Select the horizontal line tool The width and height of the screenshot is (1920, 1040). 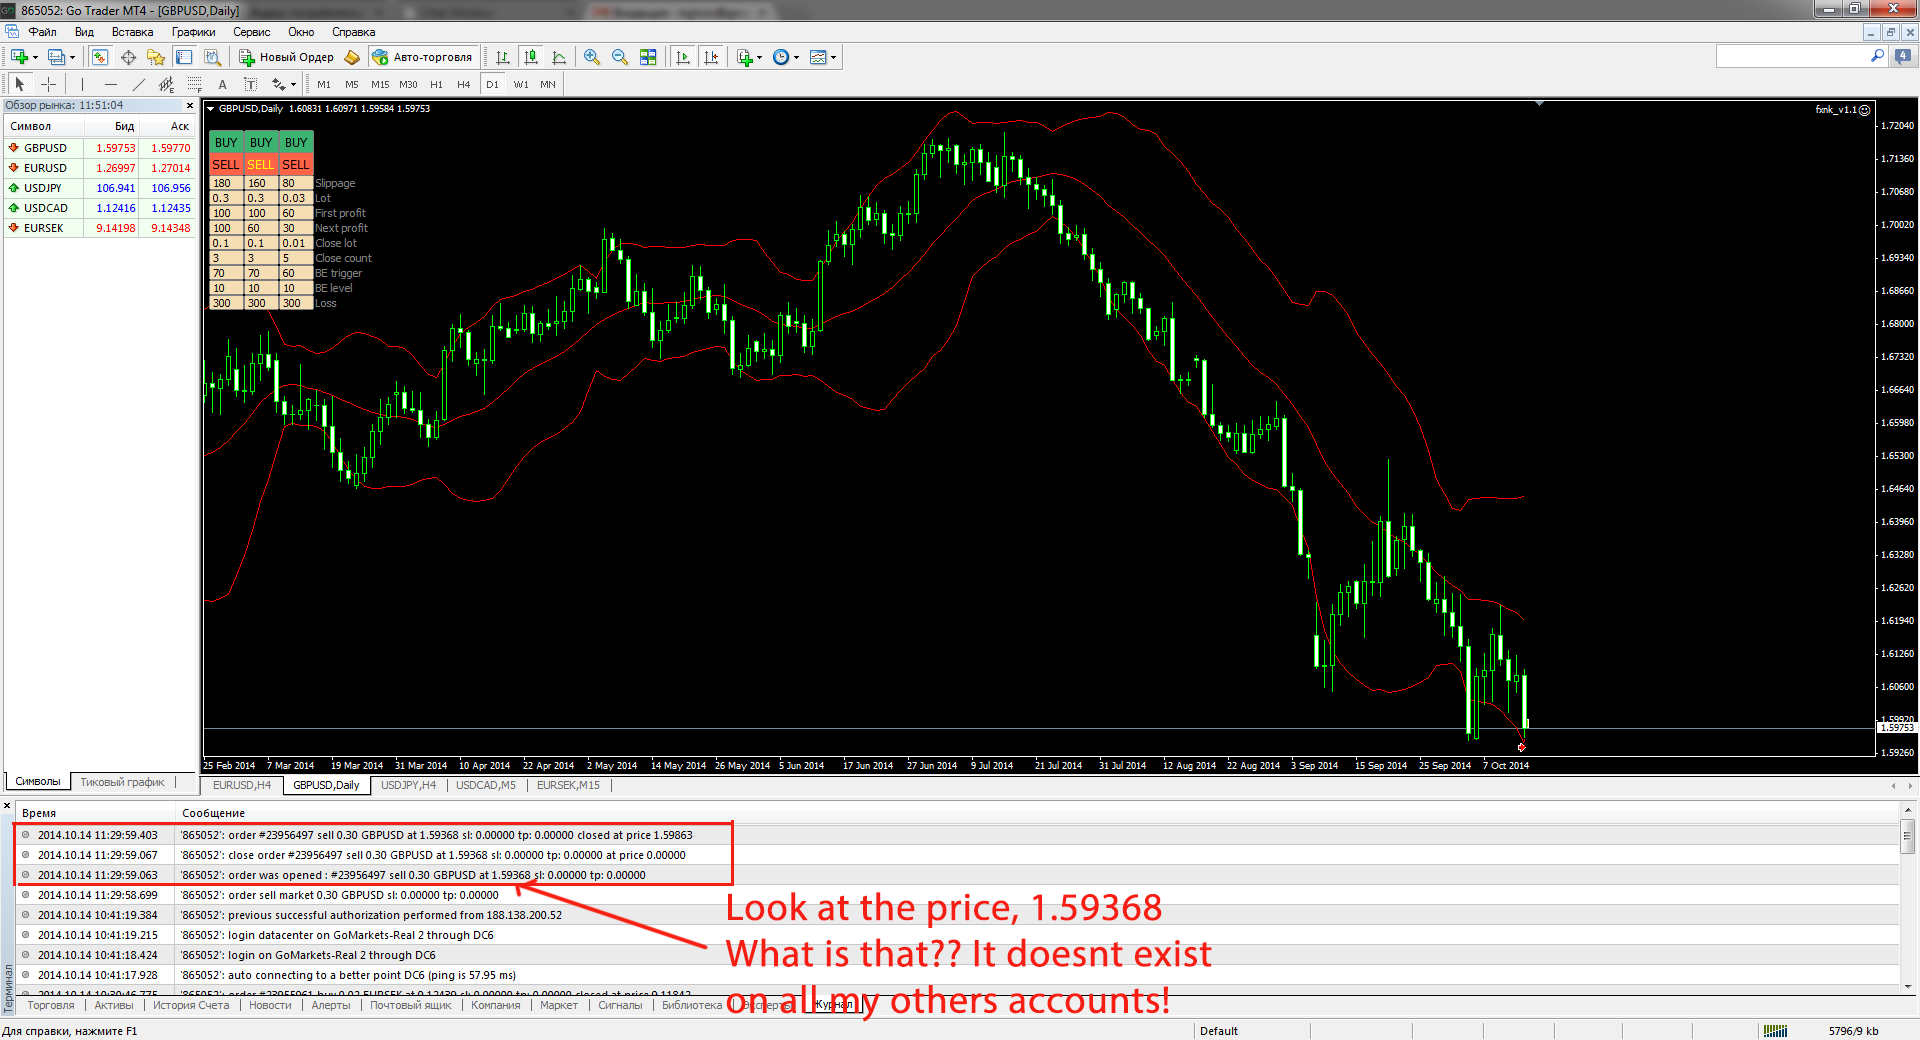(x=110, y=84)
